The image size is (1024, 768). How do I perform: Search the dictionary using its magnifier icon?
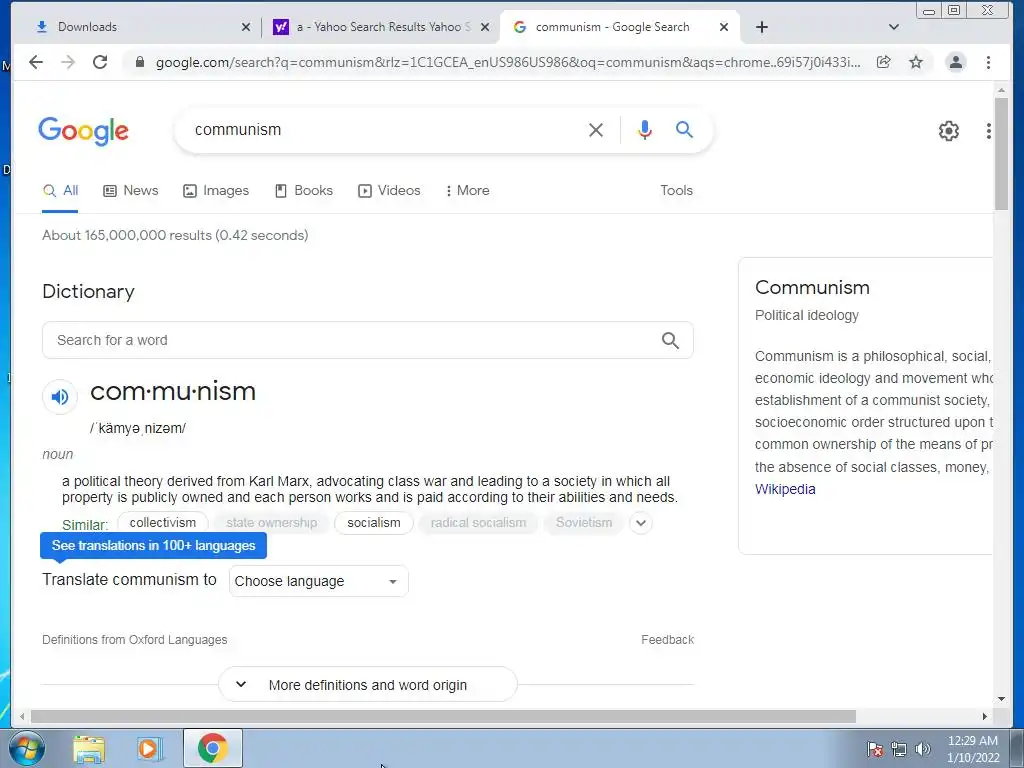[x=670, y=340]
